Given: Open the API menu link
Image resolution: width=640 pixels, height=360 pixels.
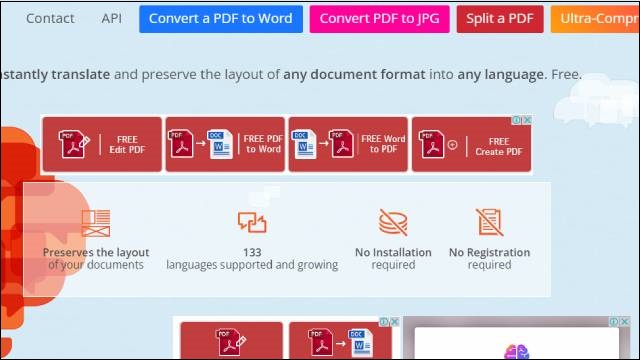Looking at the screenshot, I should point(111,18).
